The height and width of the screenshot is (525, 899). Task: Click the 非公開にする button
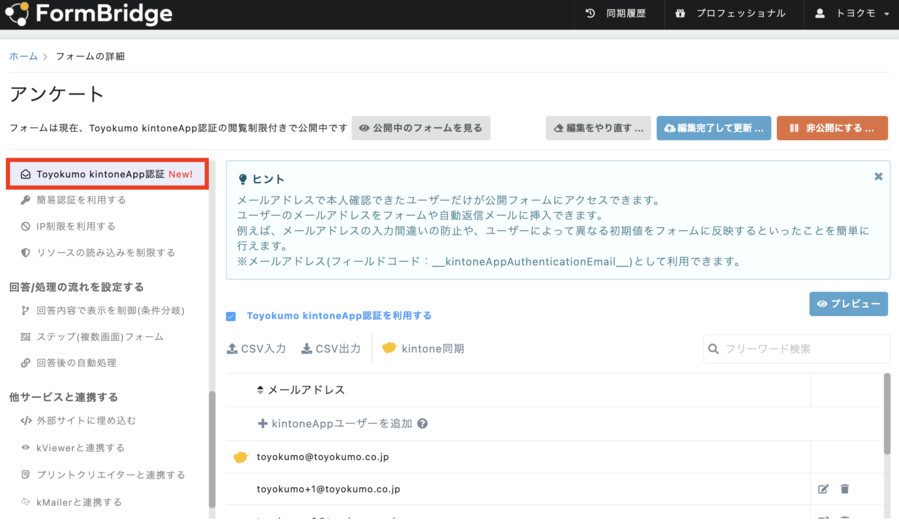832,128
